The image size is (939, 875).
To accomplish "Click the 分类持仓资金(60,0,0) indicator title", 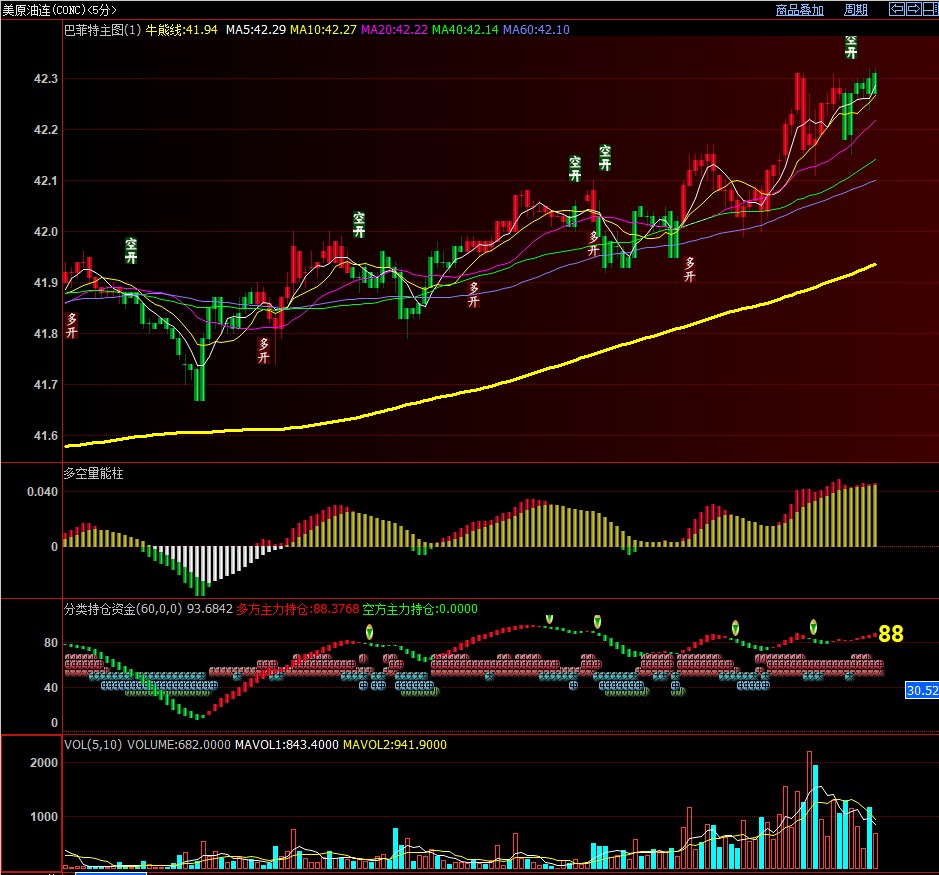I will (122, 608).
